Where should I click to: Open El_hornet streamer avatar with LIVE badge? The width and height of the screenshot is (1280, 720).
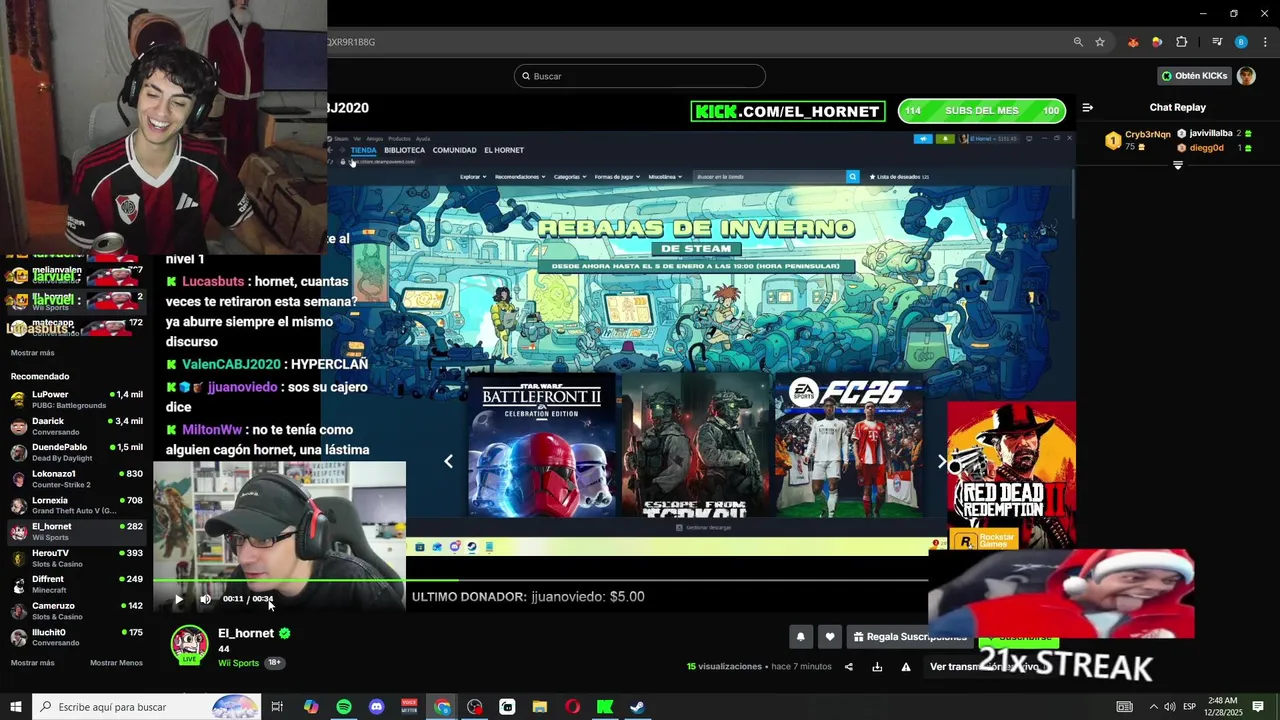[189, 645]
